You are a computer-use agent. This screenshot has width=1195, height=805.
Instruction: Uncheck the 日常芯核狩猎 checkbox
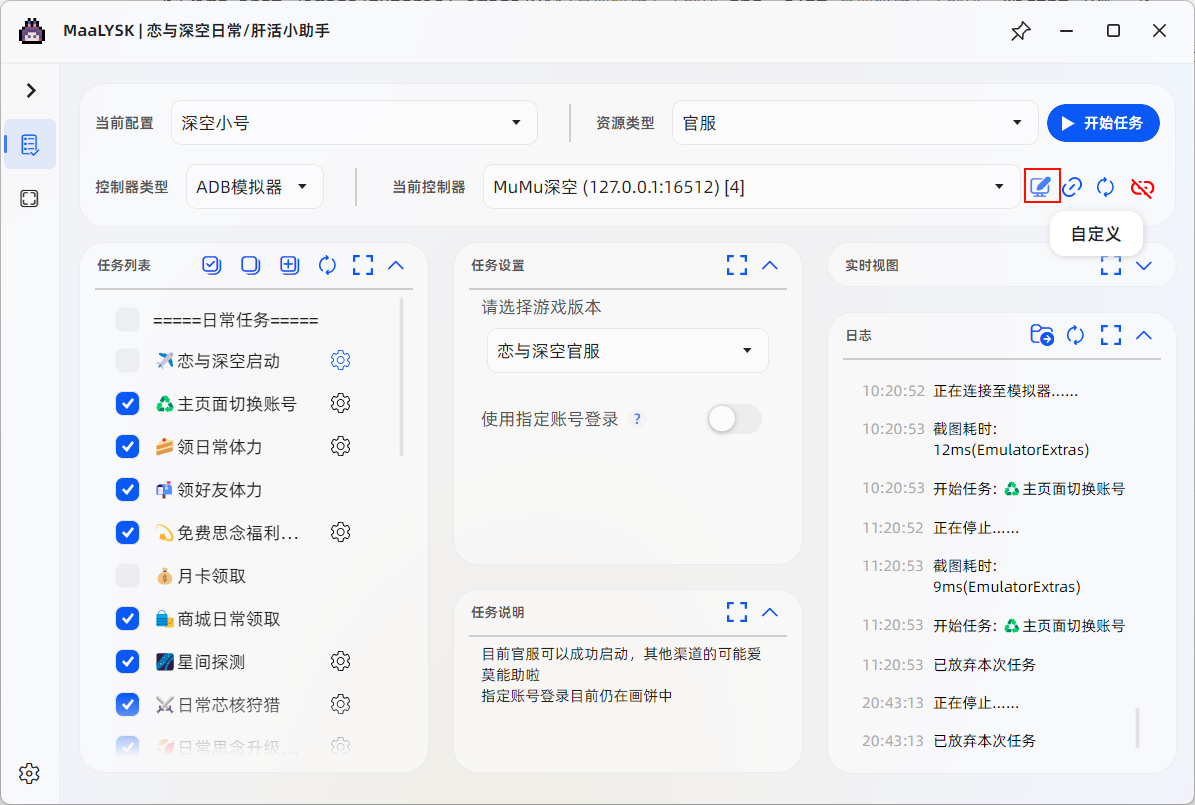point(127,704)
